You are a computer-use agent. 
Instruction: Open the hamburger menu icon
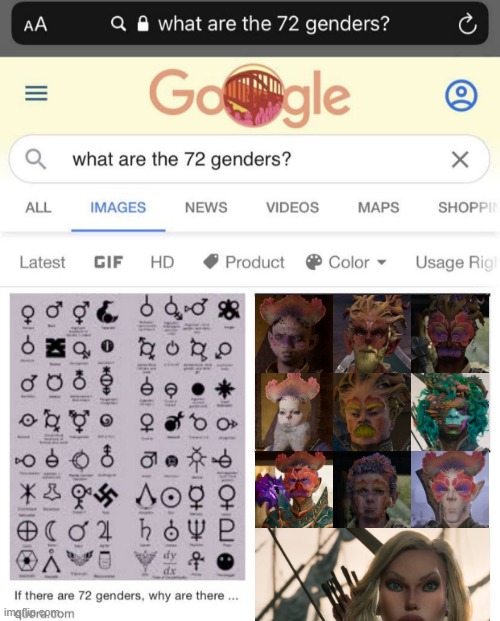tap(36, 93)
